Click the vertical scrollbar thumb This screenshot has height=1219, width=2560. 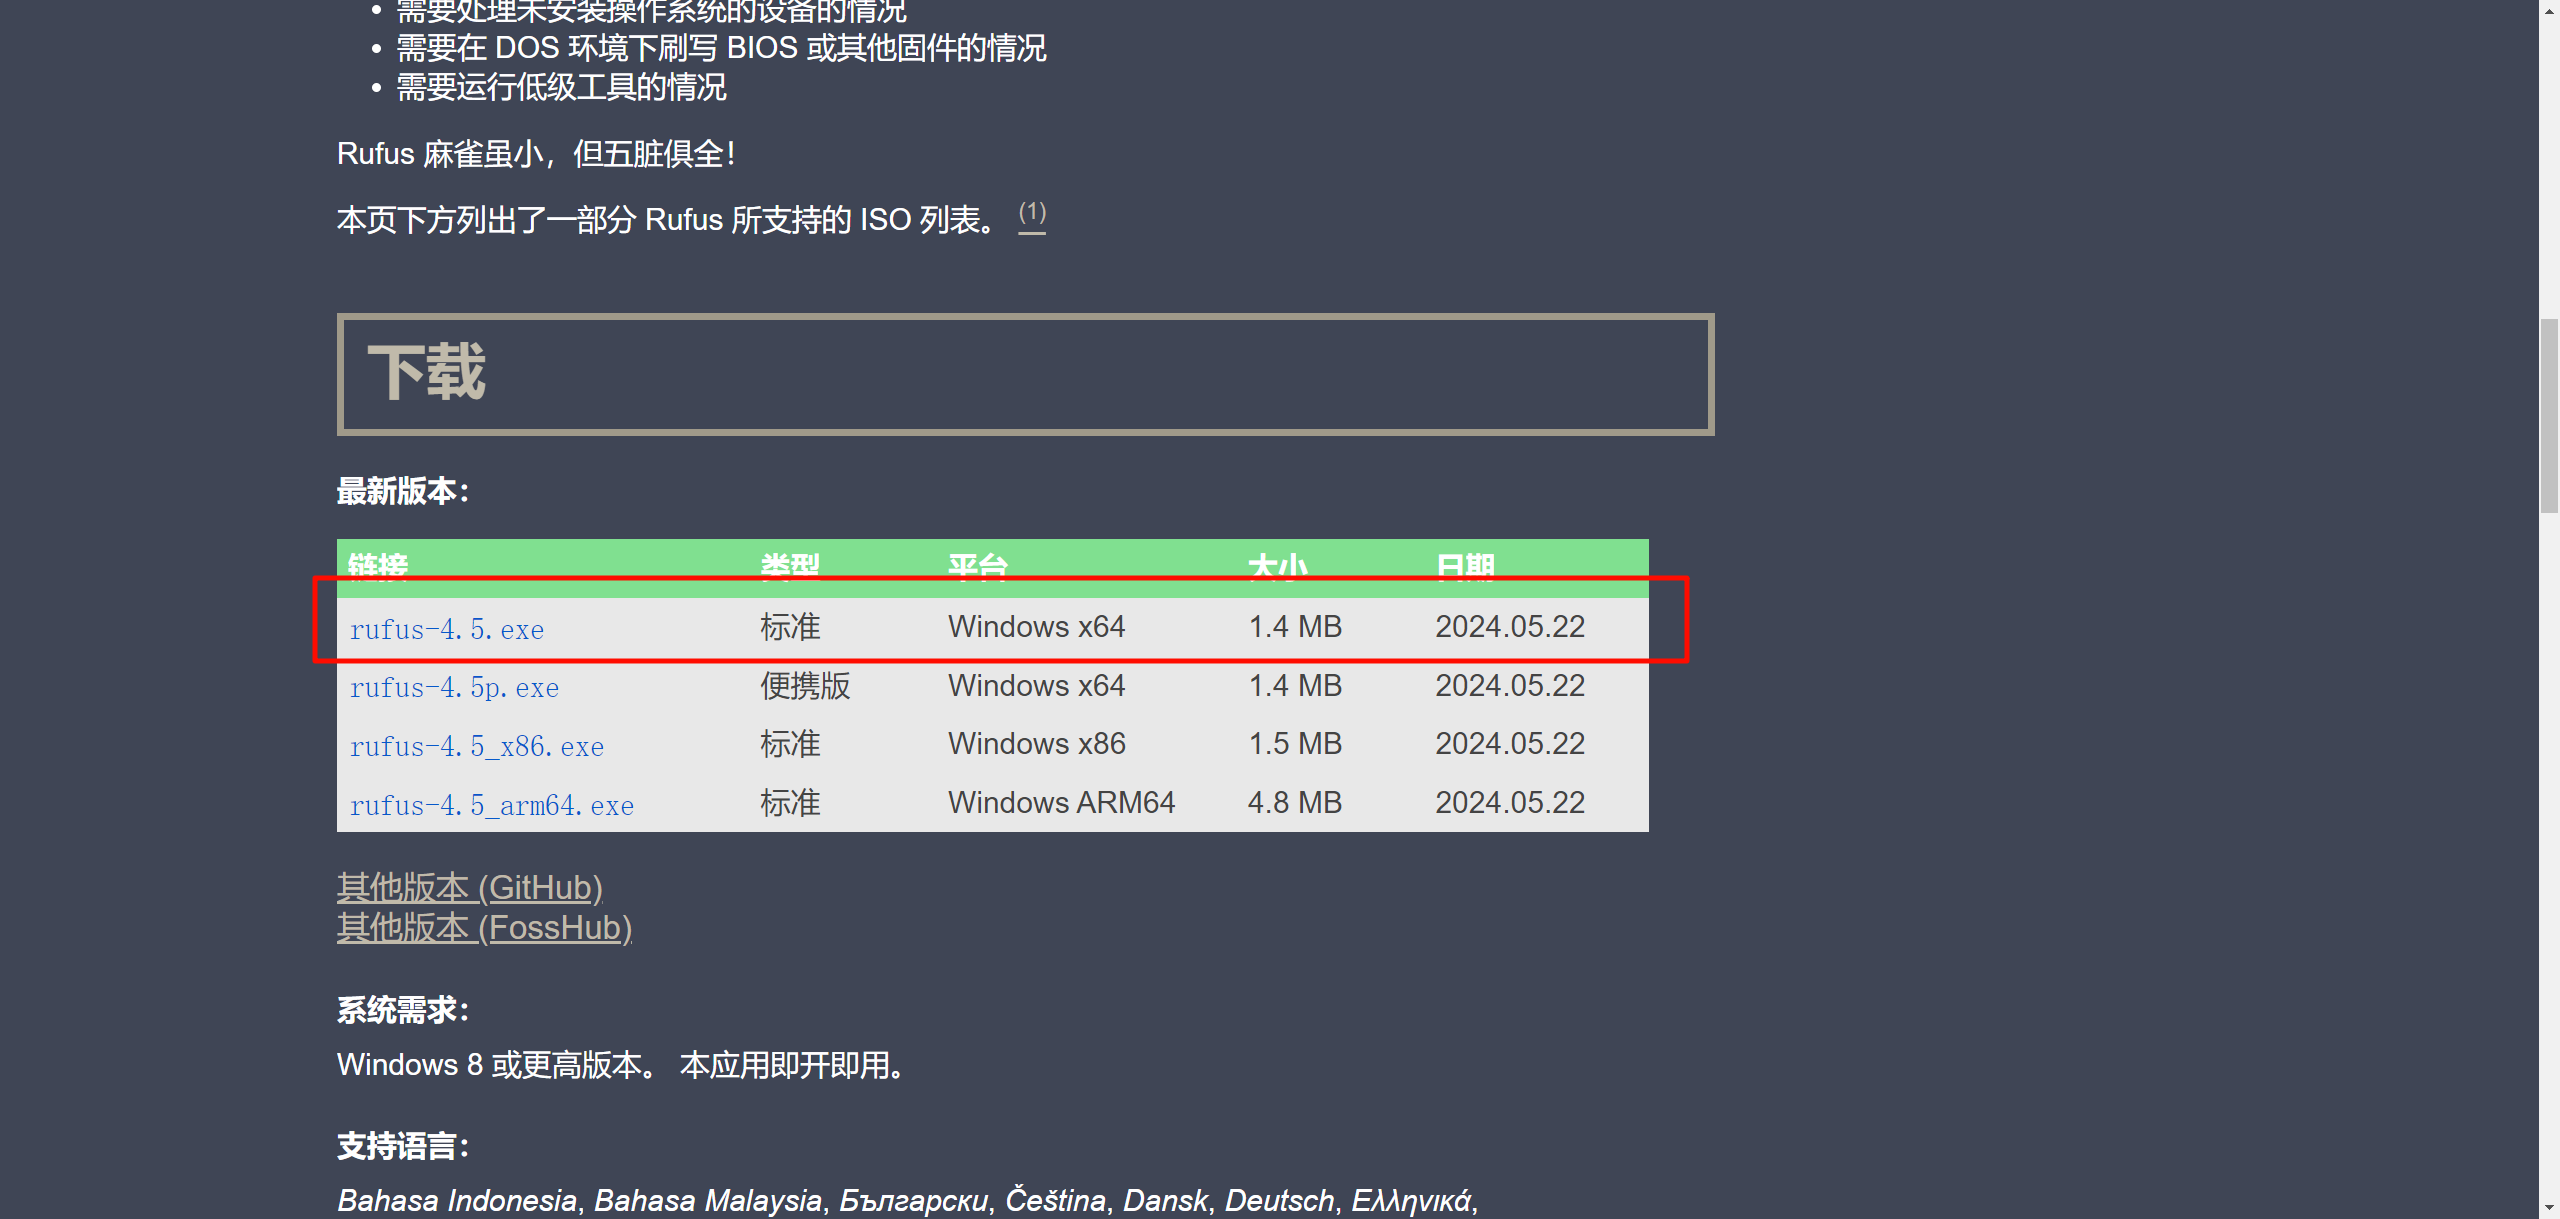point(2549,415)
